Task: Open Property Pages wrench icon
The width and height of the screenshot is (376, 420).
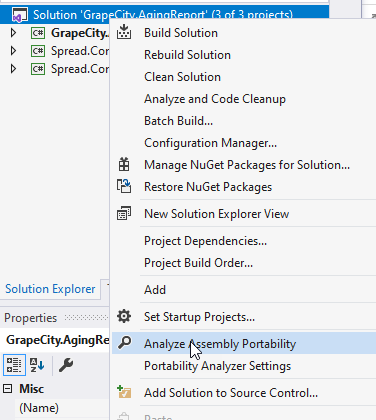Action: coord(66,365)
